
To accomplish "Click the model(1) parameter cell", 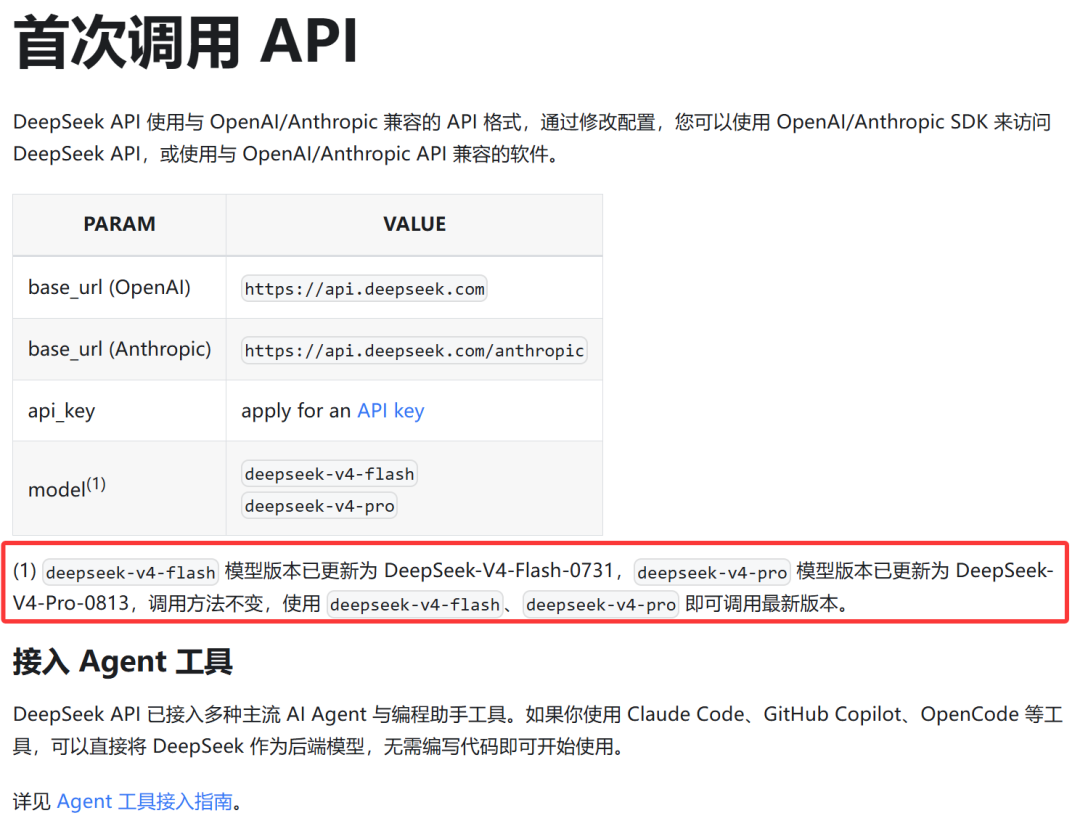I will (x=119, y=488).
